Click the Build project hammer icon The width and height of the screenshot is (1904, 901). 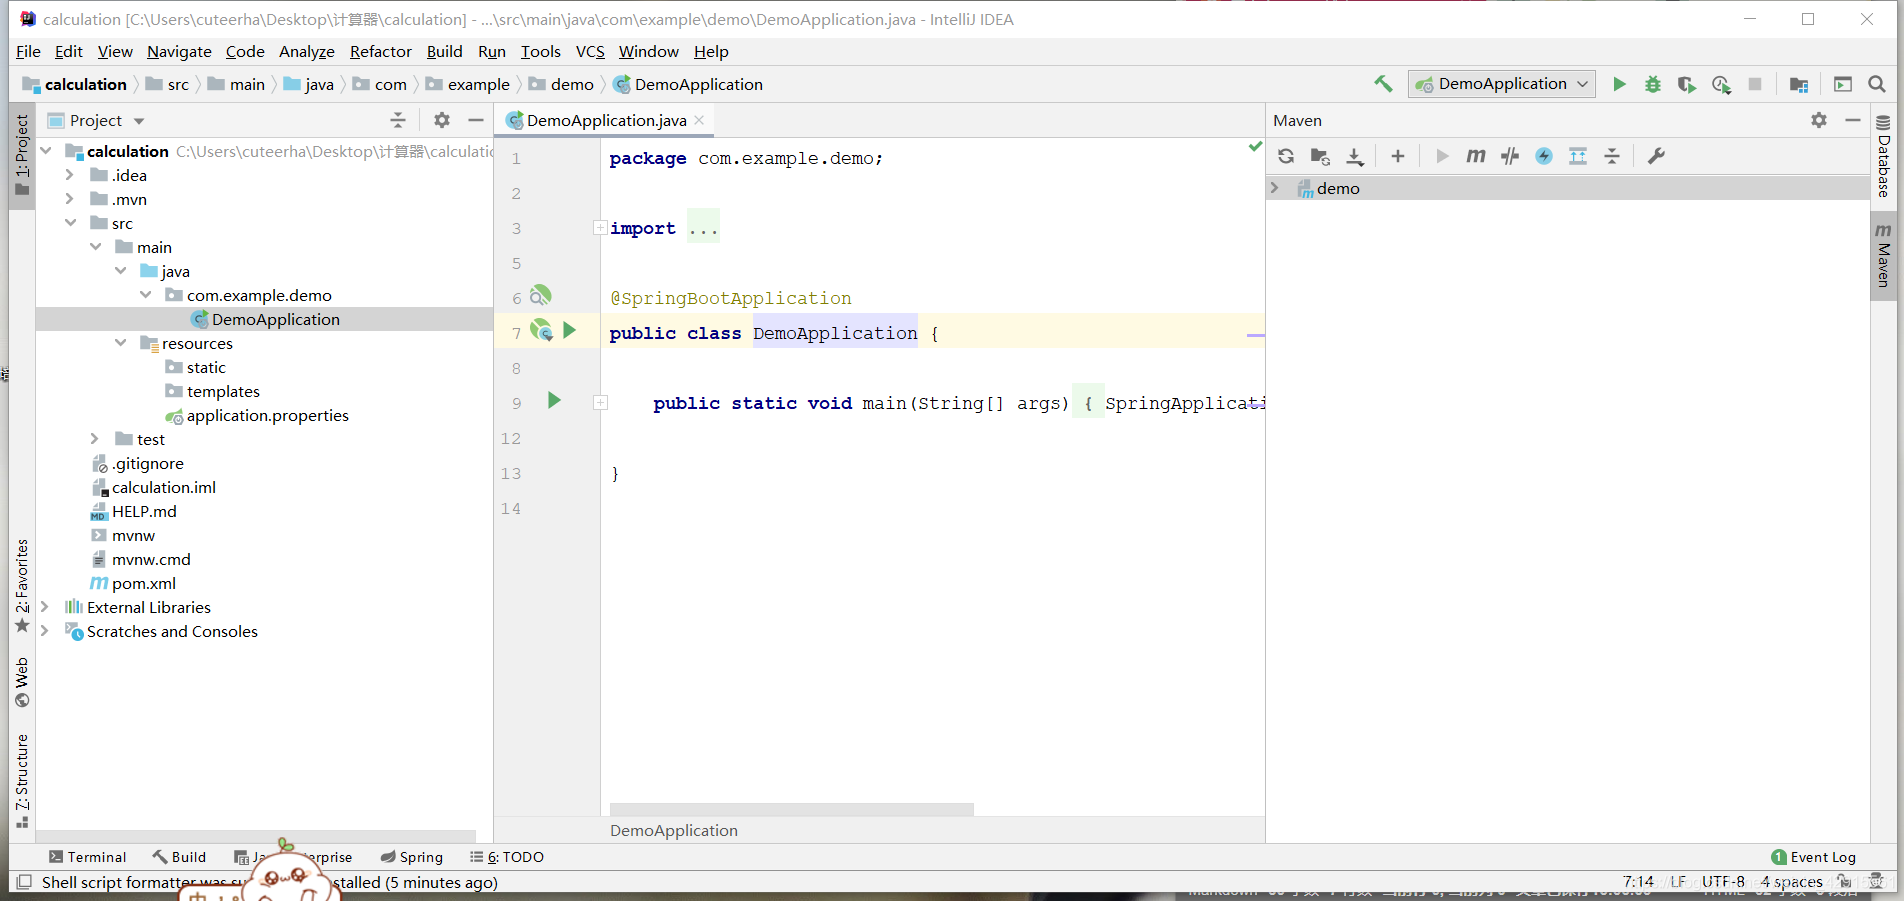click(1383, 84)
